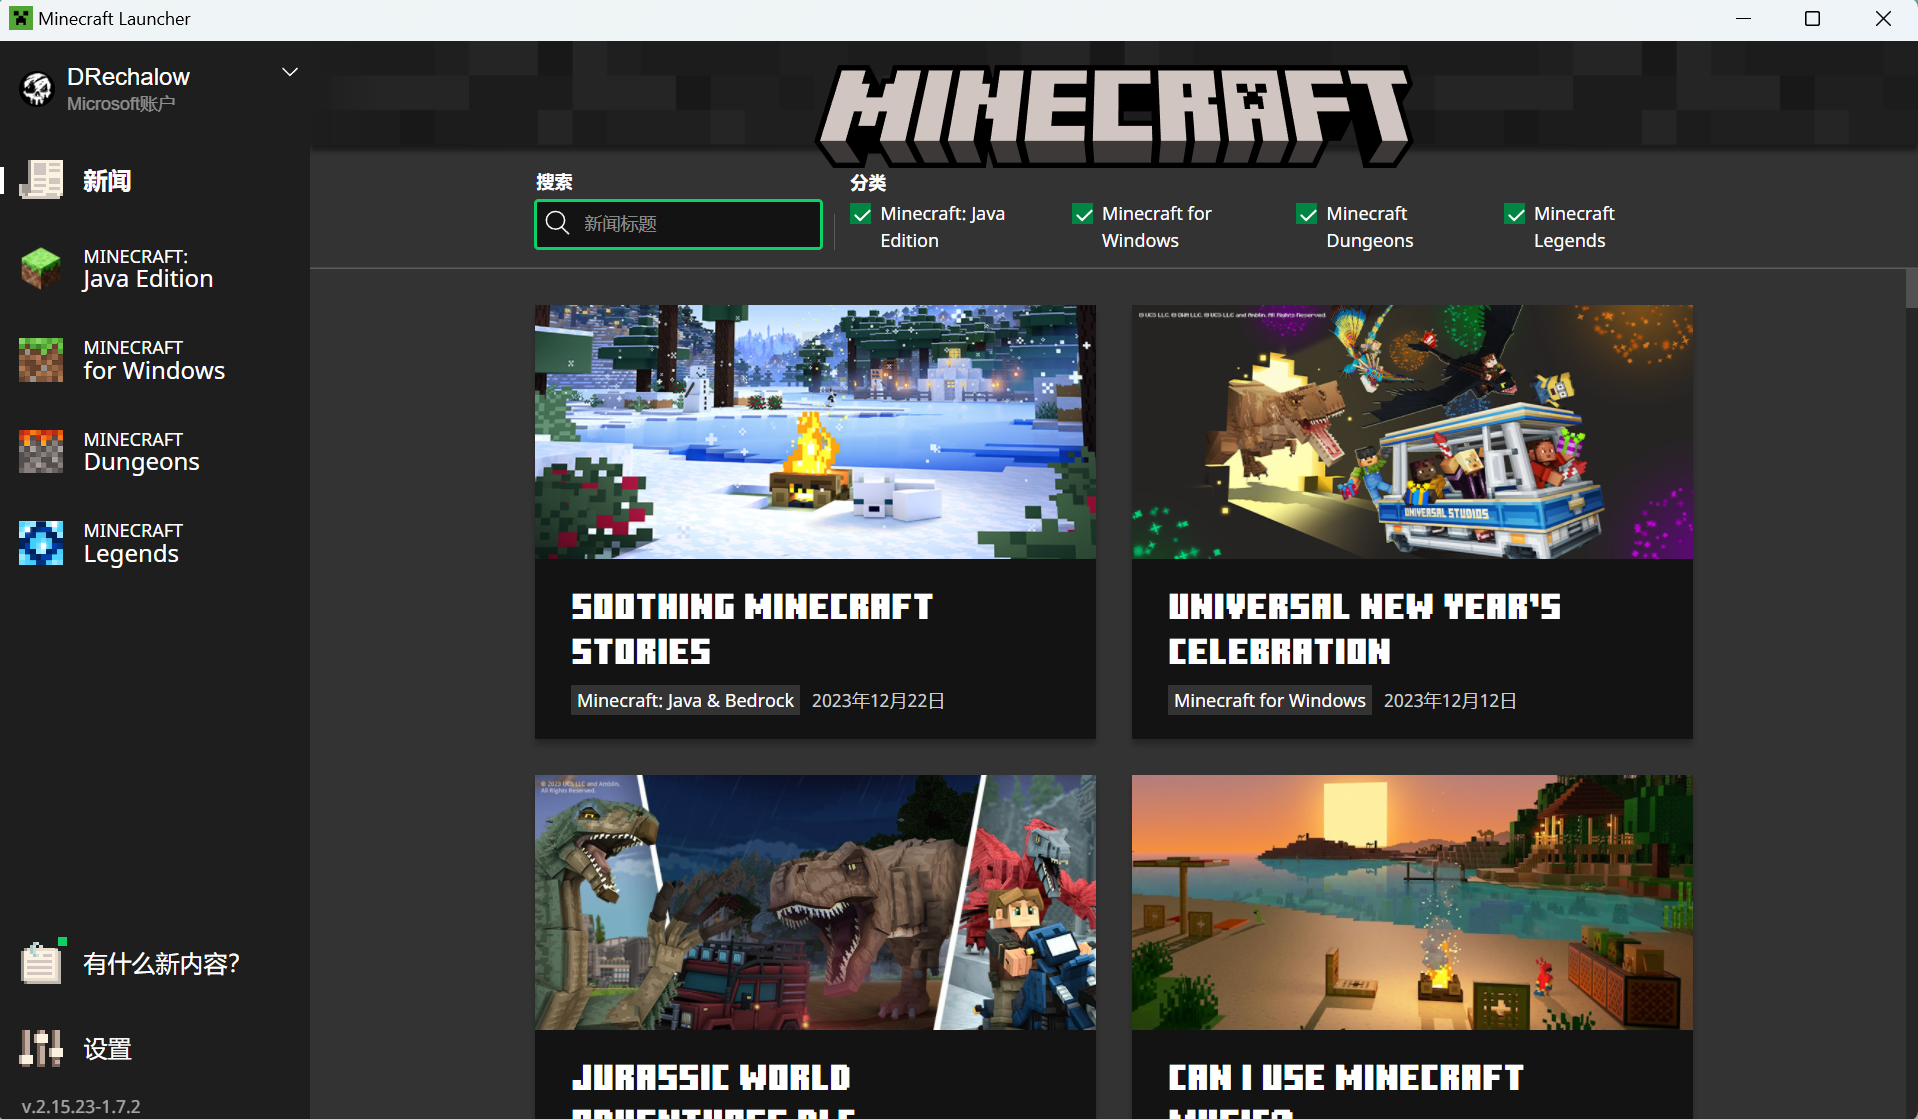Click the Minecraft Launcher title bar icon
Screen dimensions: 1918x1119
pos(20,18)
